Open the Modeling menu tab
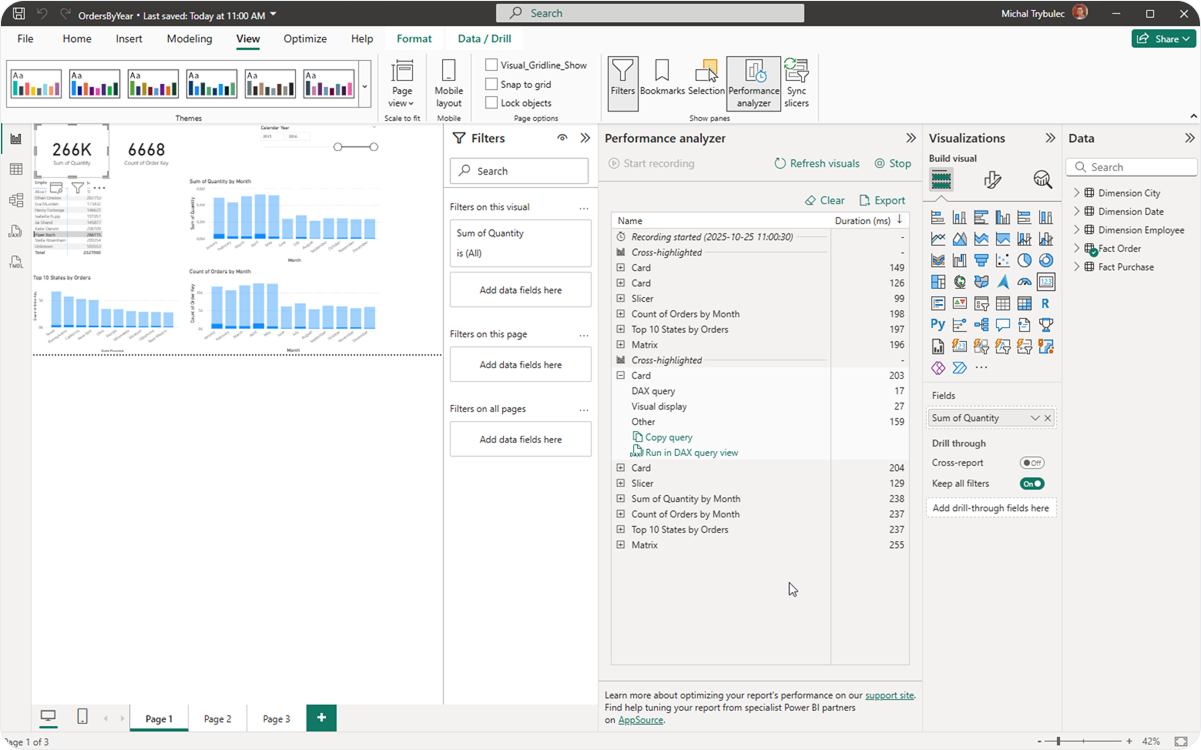 click(189, 38)
